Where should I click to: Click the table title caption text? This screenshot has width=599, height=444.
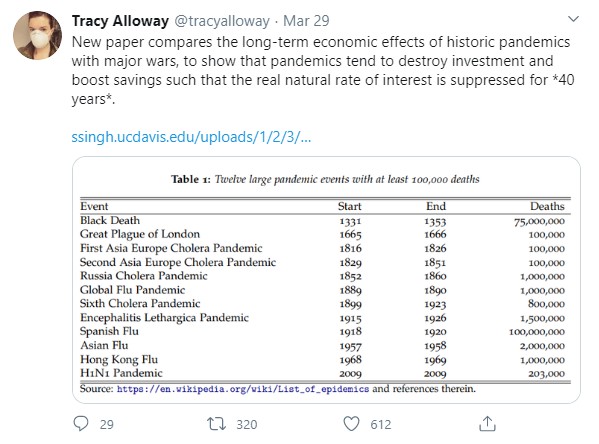coord(325,179)
